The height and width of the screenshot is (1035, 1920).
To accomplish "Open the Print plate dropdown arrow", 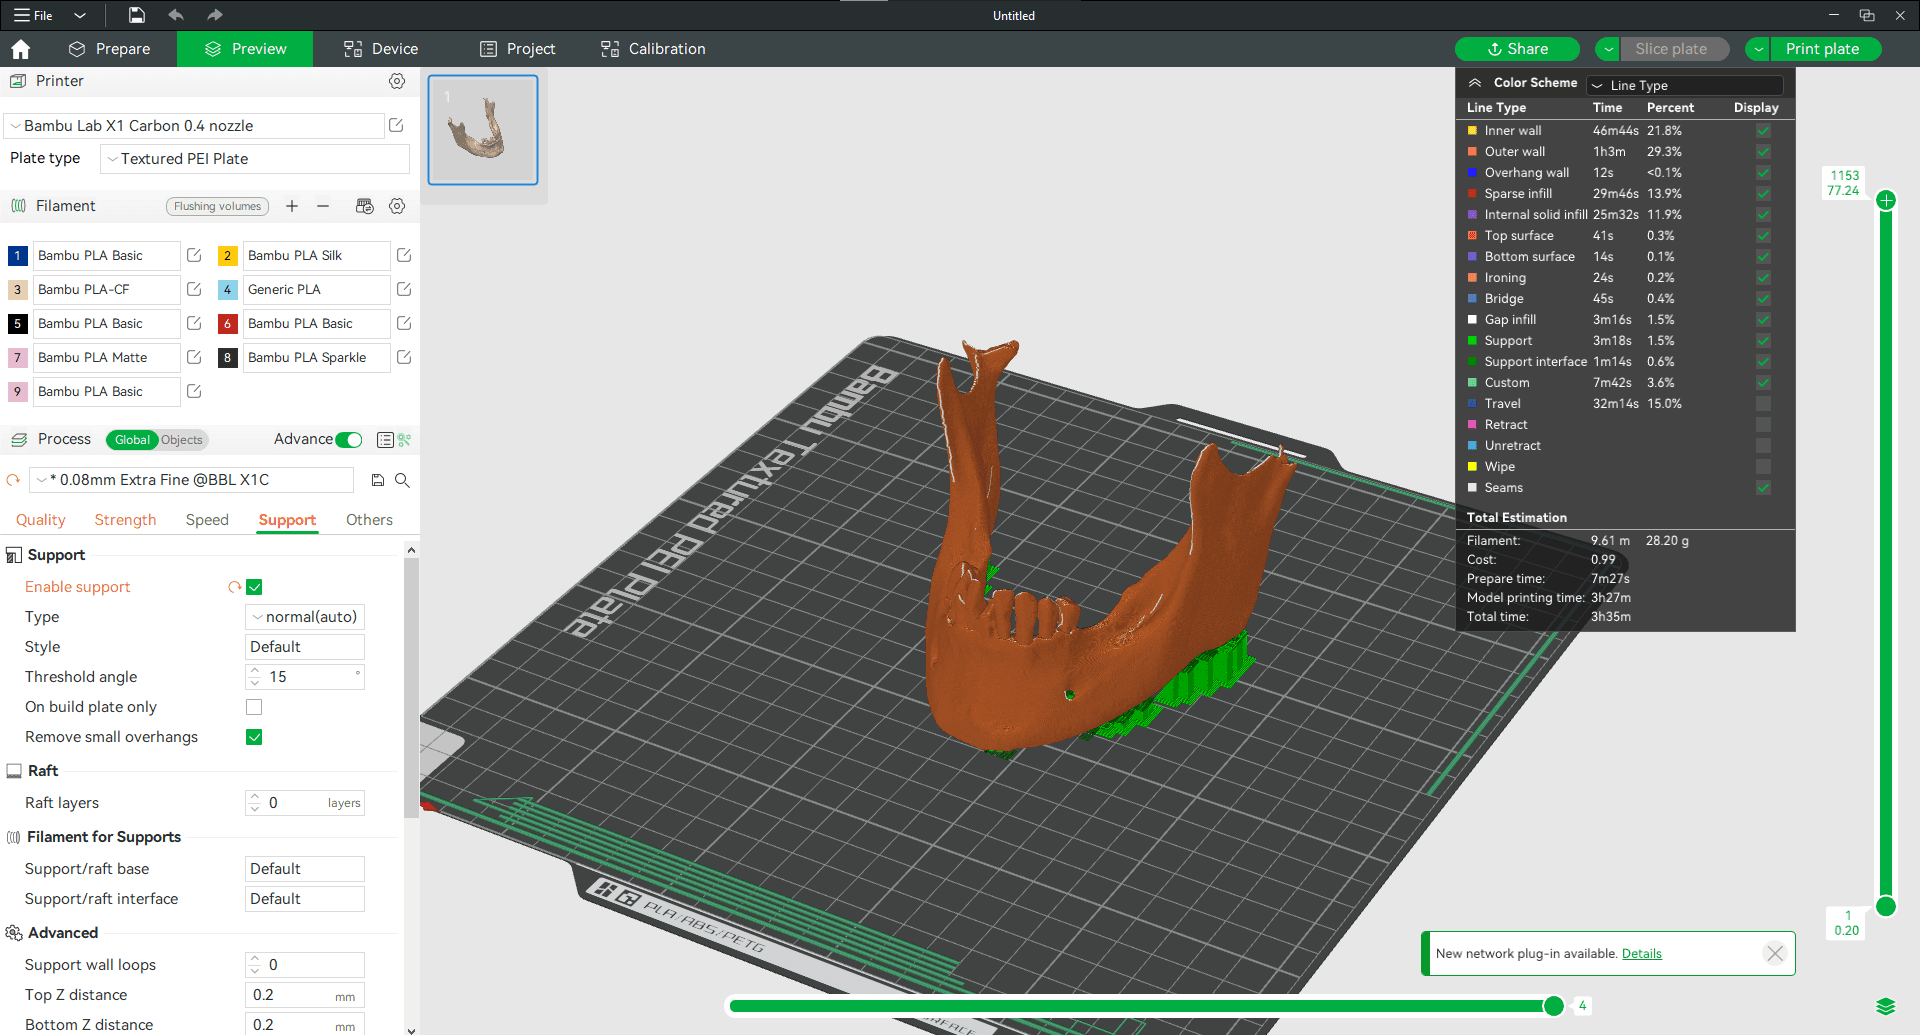I will pyautogui.click(x=1758, y=49).
